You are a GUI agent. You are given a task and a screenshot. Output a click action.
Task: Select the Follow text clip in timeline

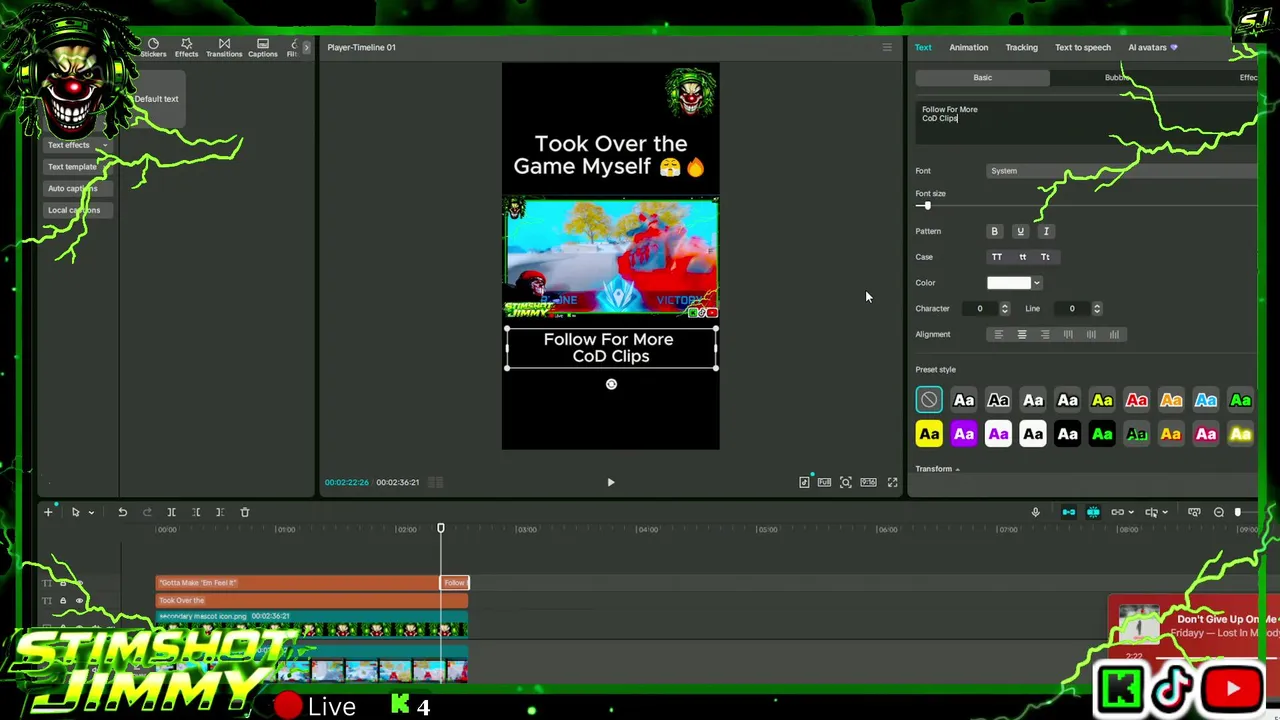tap(455, 583)
